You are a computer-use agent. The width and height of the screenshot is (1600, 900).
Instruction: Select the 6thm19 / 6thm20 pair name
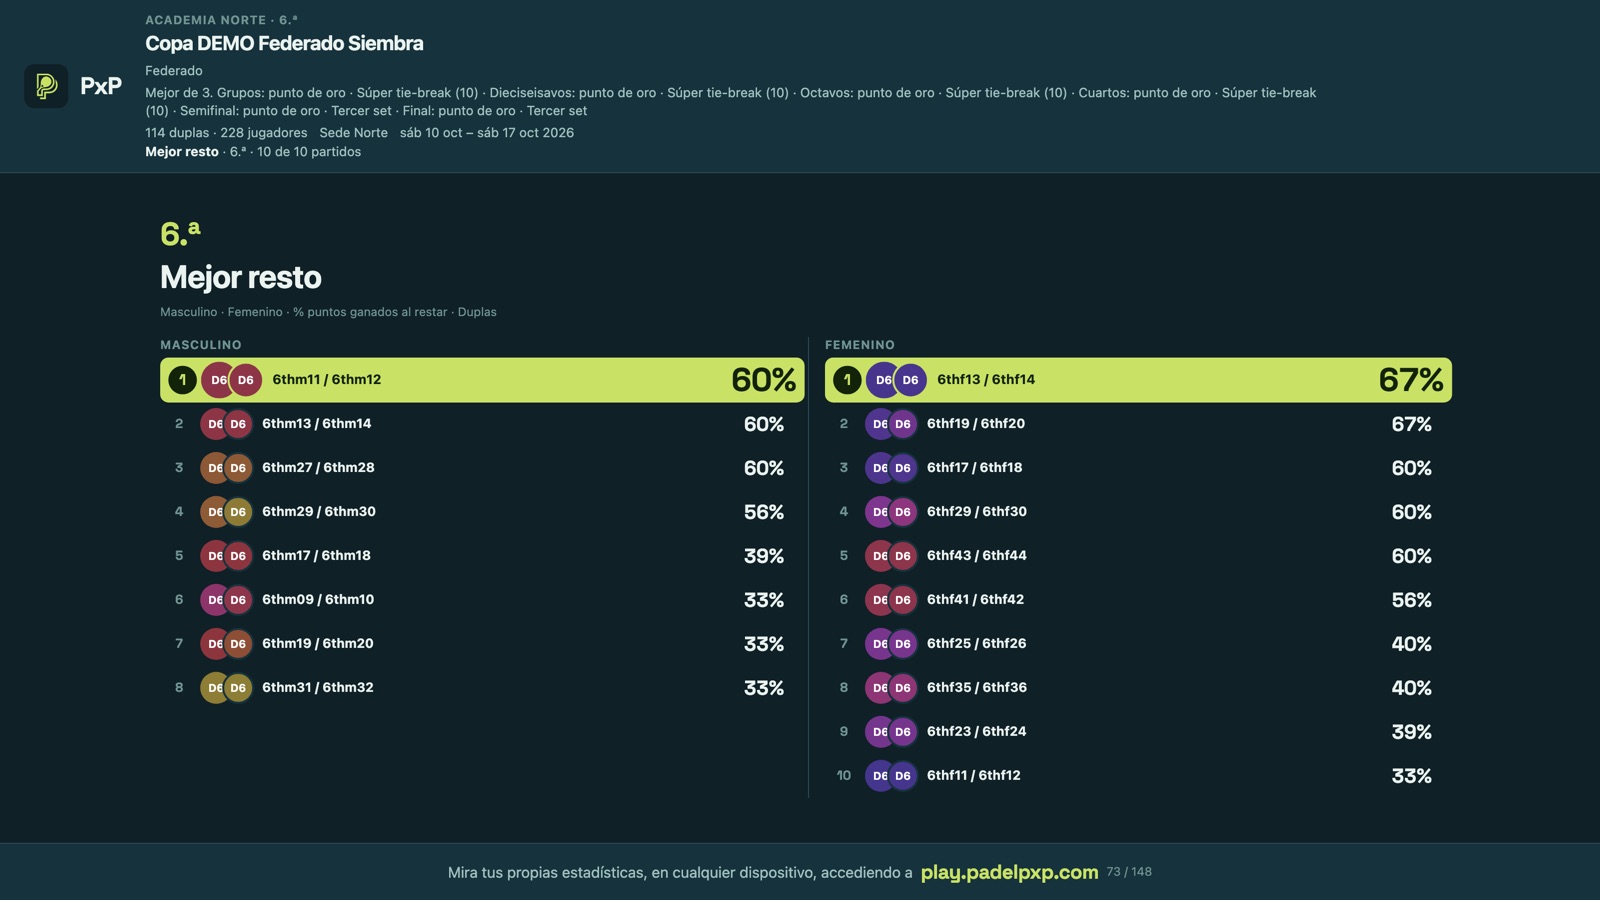coord(318,644)
